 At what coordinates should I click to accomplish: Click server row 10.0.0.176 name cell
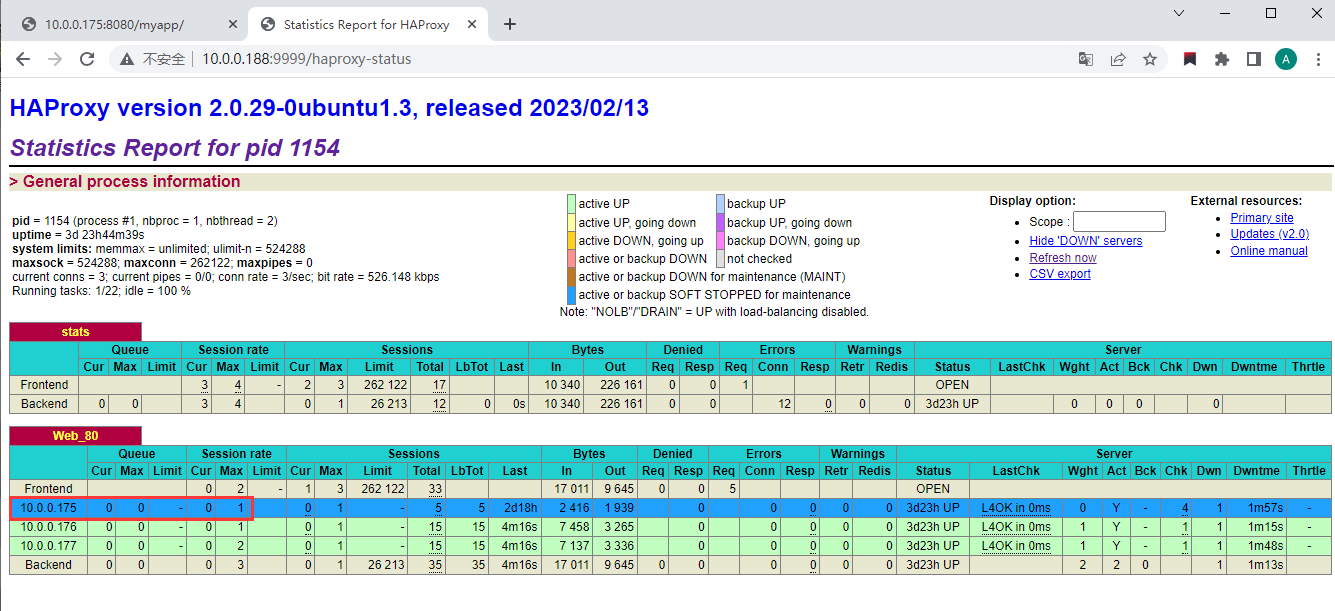(x=49, y=527)
